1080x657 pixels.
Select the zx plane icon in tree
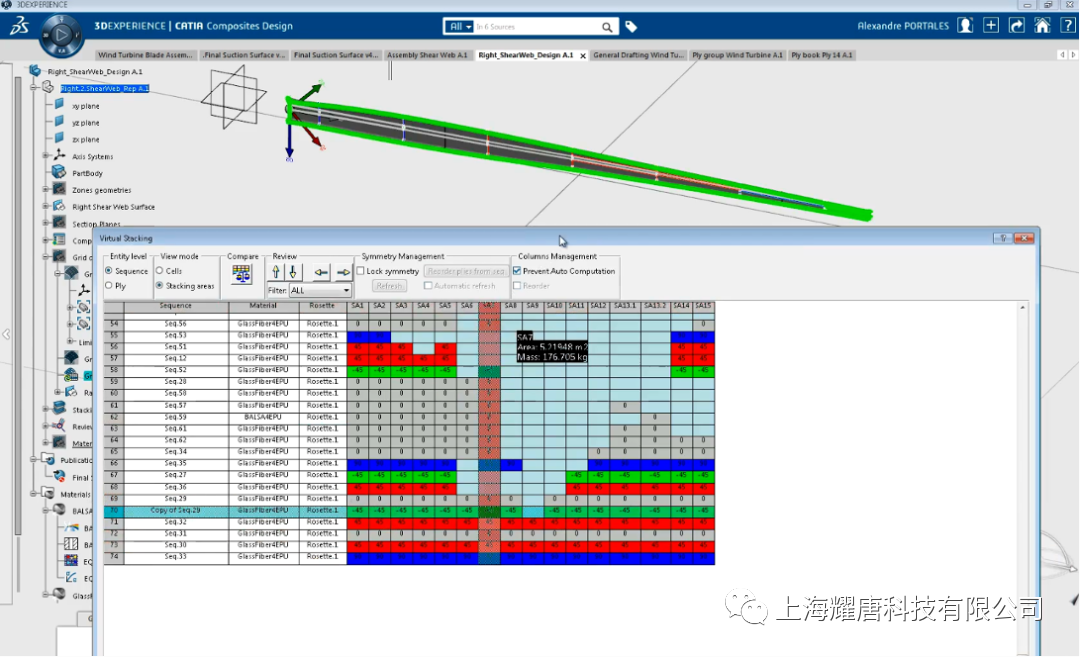click(x=59, y=138)
